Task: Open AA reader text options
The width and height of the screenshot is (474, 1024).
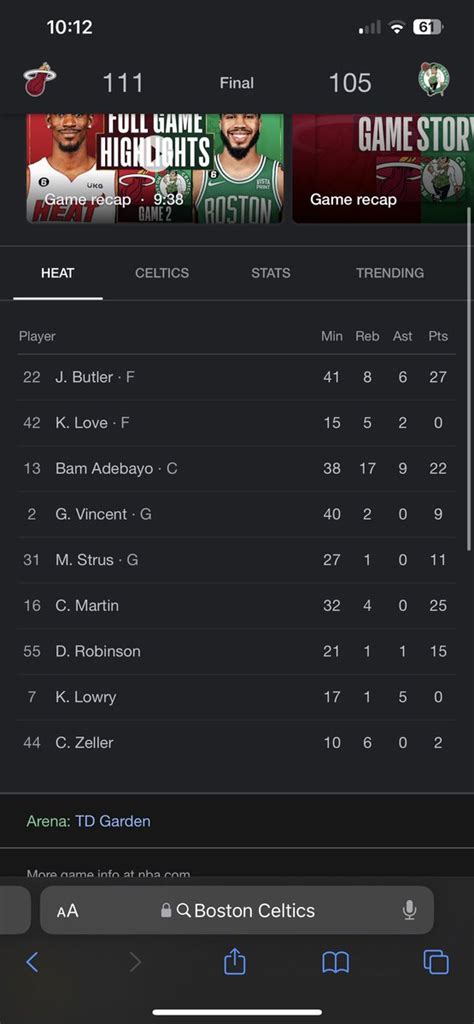Action: 67,910
